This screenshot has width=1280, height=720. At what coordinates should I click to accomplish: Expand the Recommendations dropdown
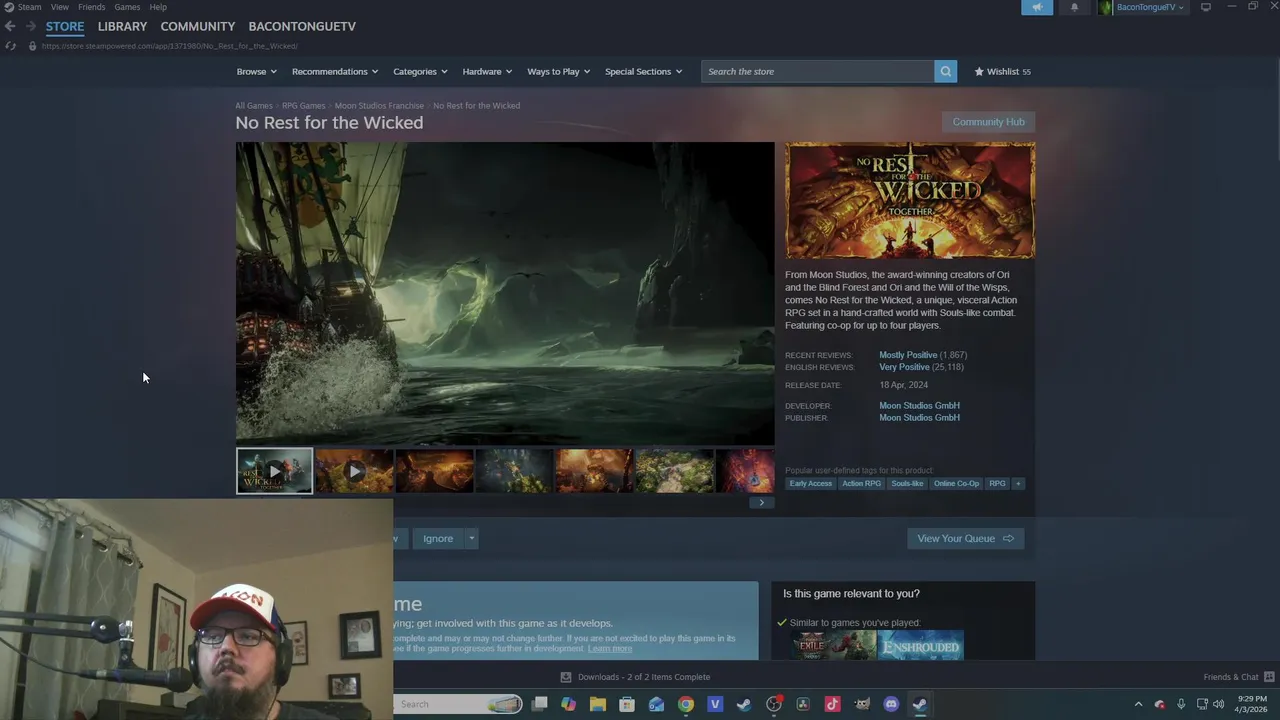[335, 71]
